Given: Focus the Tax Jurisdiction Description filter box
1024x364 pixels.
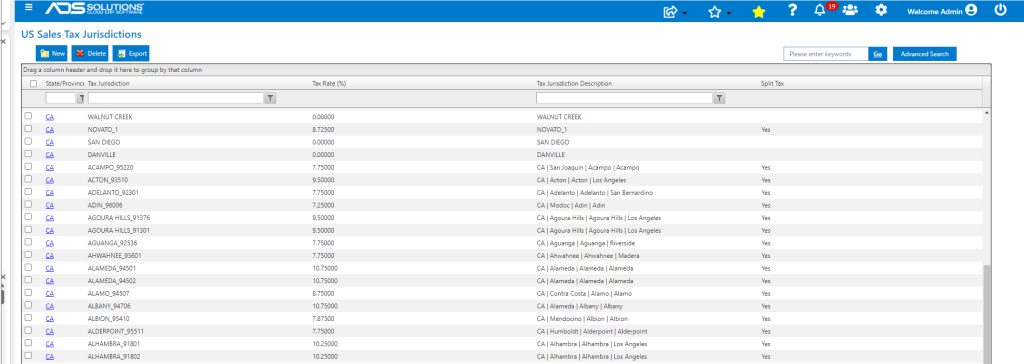Looking at the screenshot, I should 624,98.
